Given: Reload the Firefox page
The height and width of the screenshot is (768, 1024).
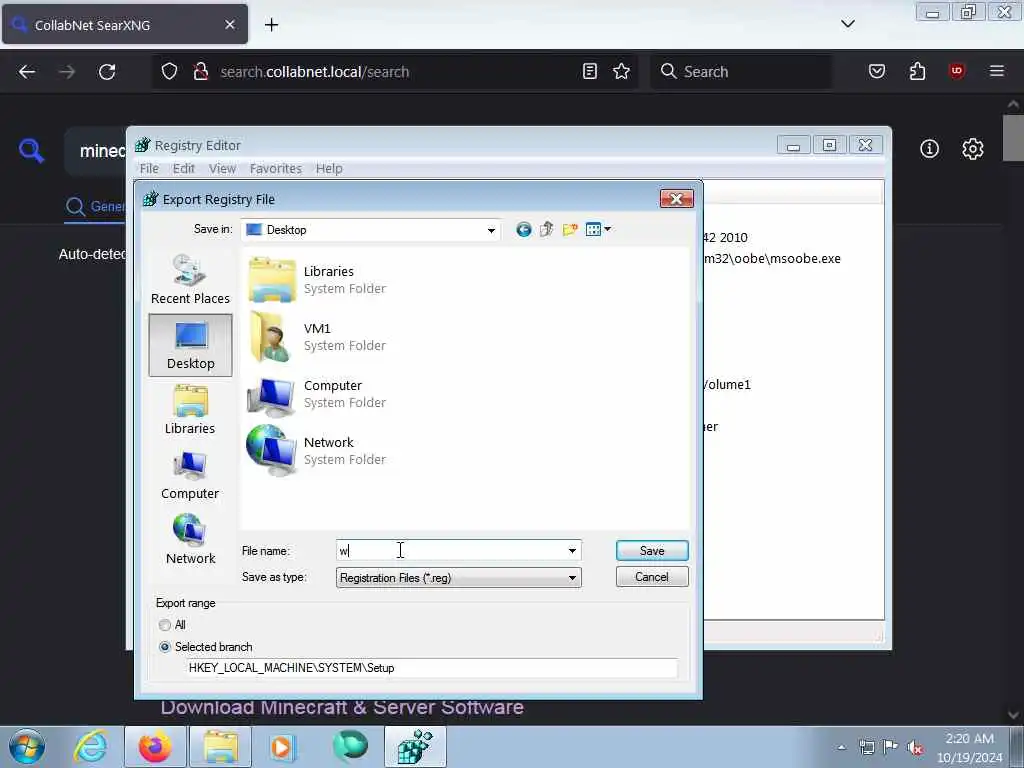Looking at the screenshot, I should pyautogui.click(x=107, y=72).
